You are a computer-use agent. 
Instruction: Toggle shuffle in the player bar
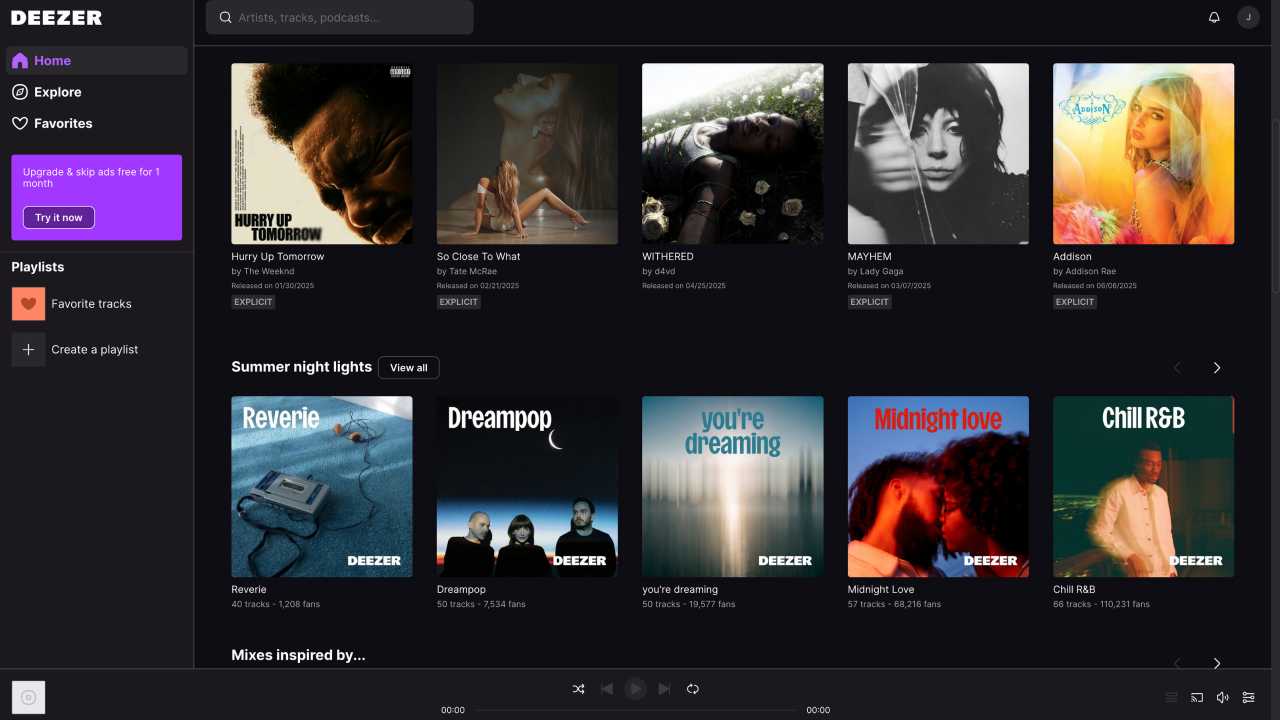point(579,688)
